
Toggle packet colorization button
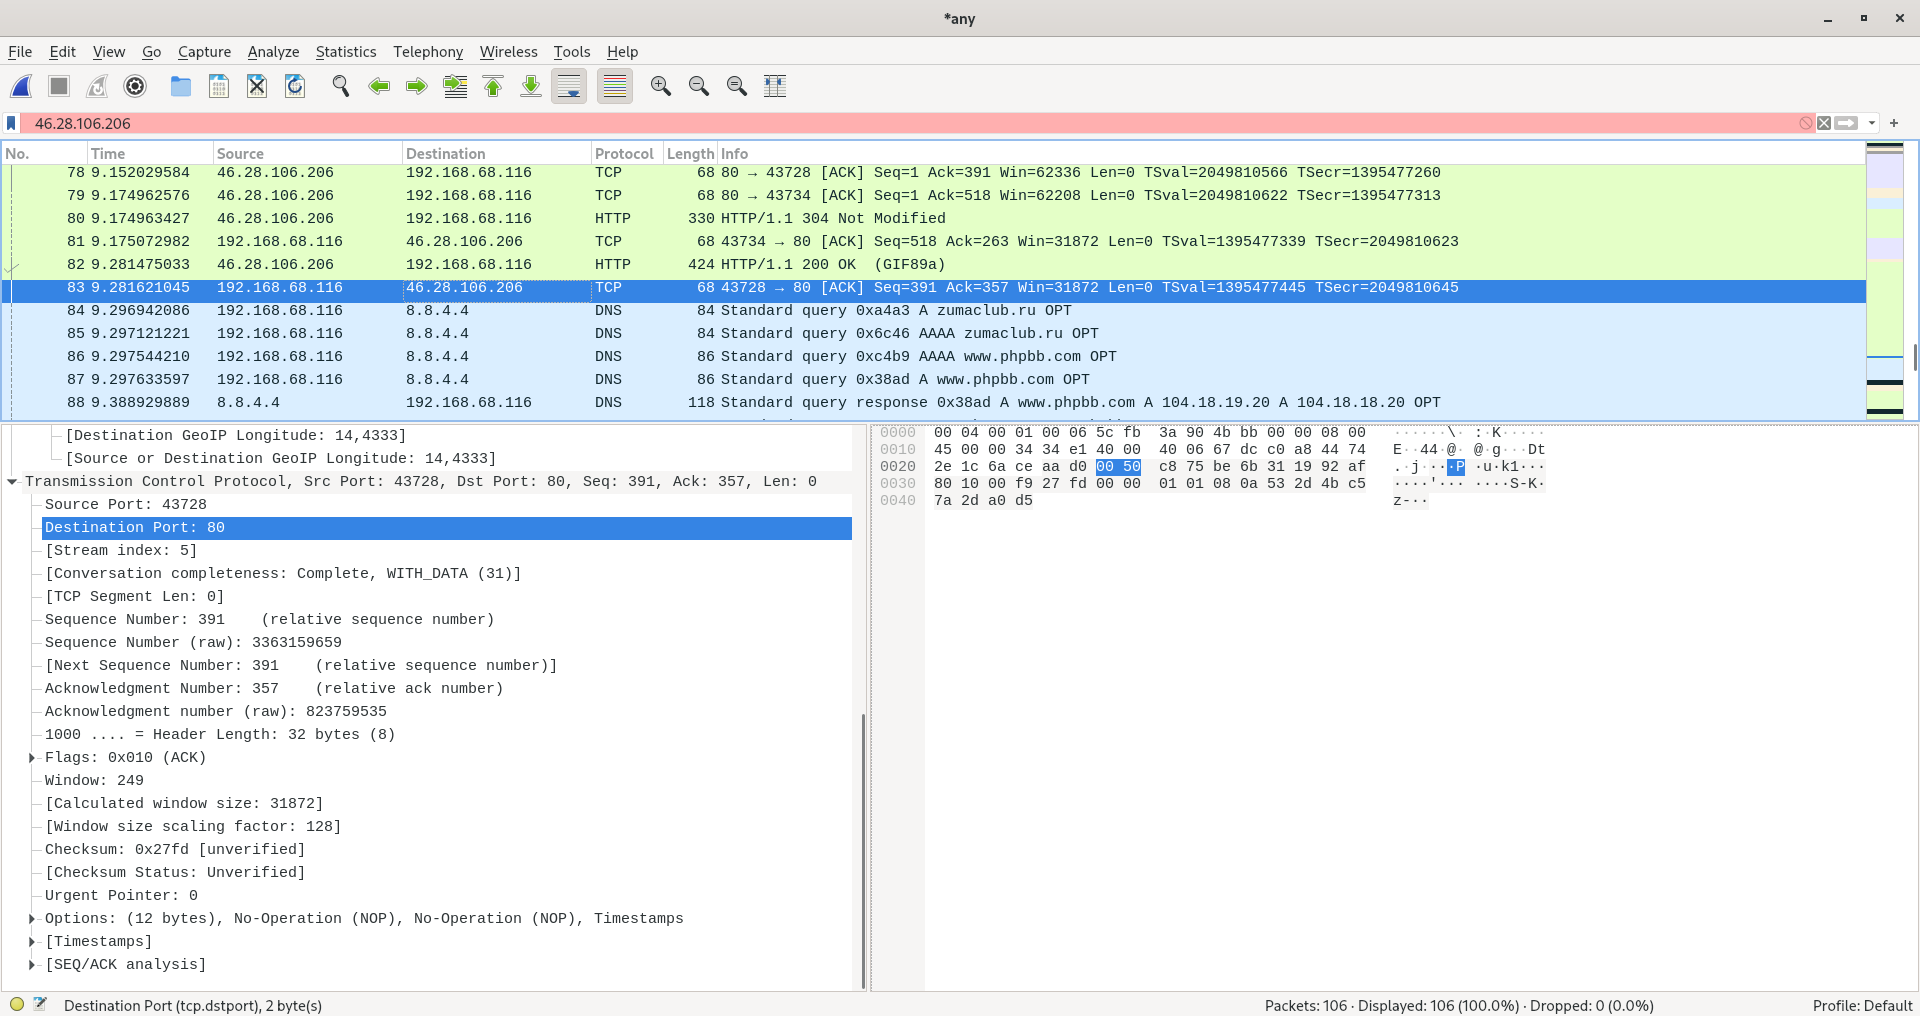coord(615,87)
